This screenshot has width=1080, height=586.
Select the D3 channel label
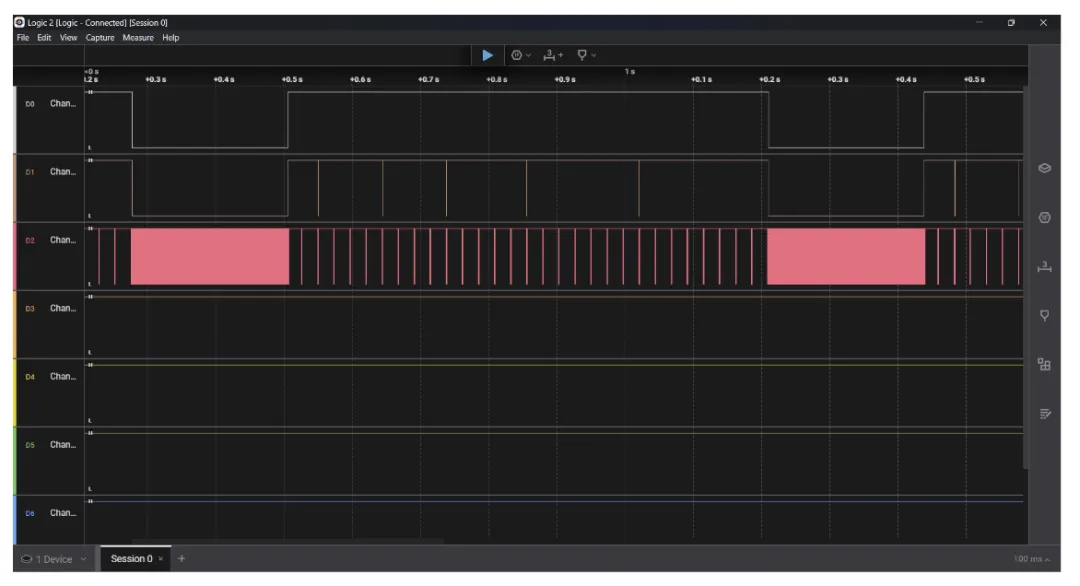[50, 308]
